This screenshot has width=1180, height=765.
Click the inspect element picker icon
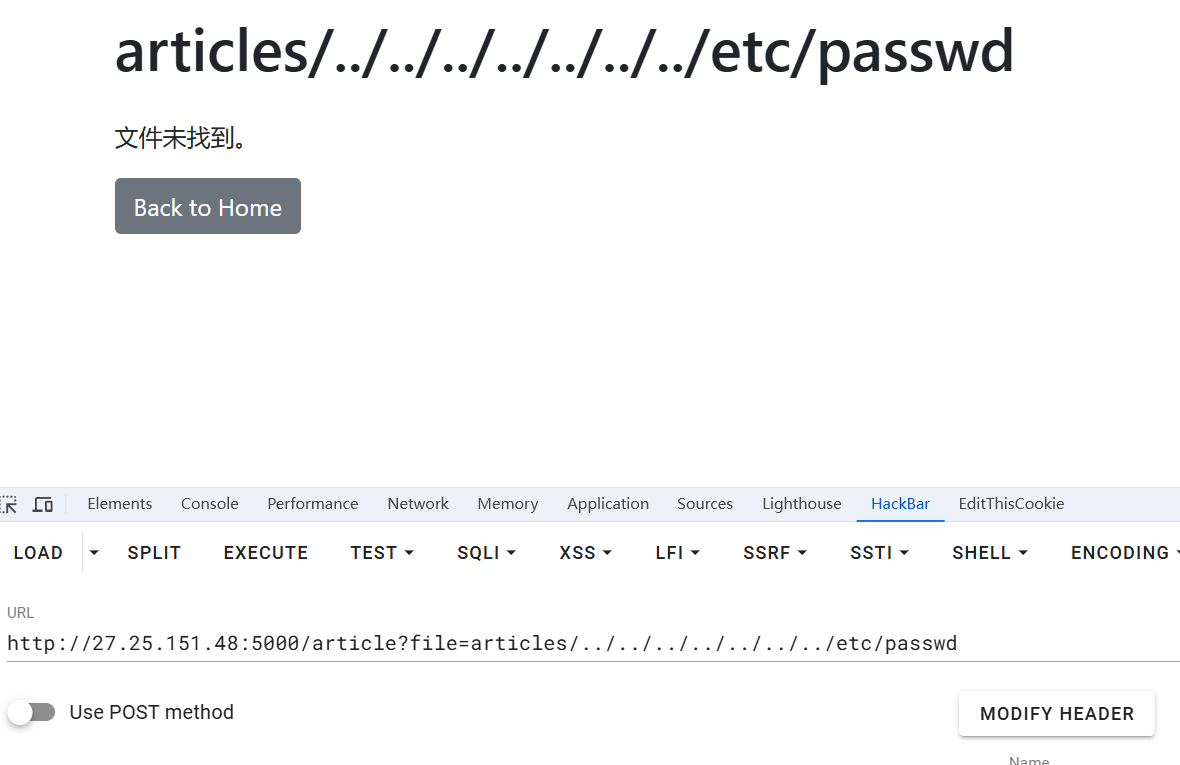[8, 504]
